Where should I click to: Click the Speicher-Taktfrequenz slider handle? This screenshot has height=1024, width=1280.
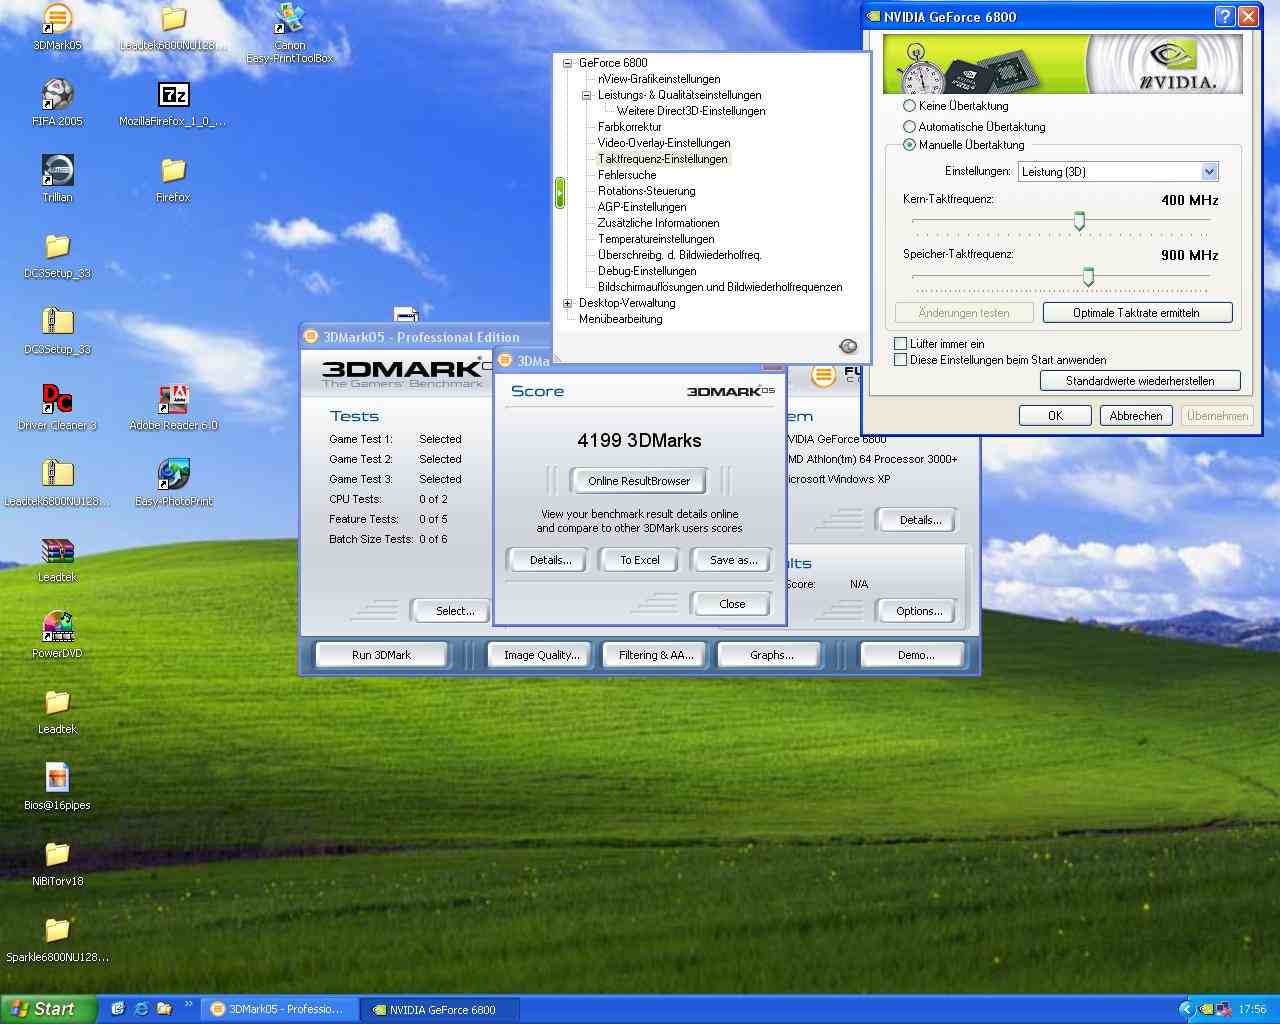click(1088, 276)
